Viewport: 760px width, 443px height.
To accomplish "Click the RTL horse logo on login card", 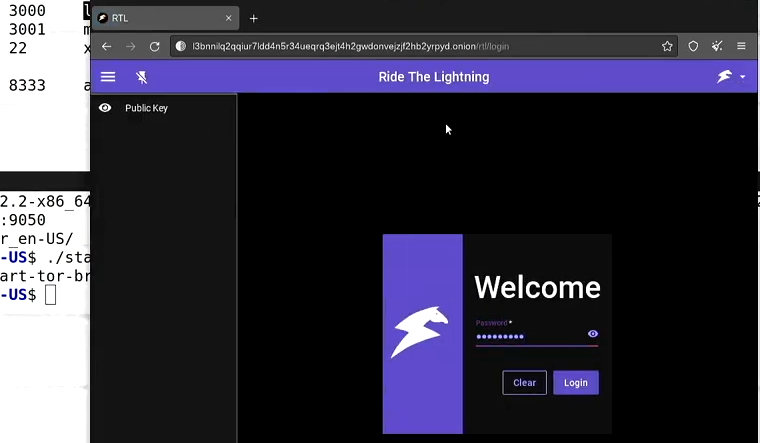I will click(421, 333).
